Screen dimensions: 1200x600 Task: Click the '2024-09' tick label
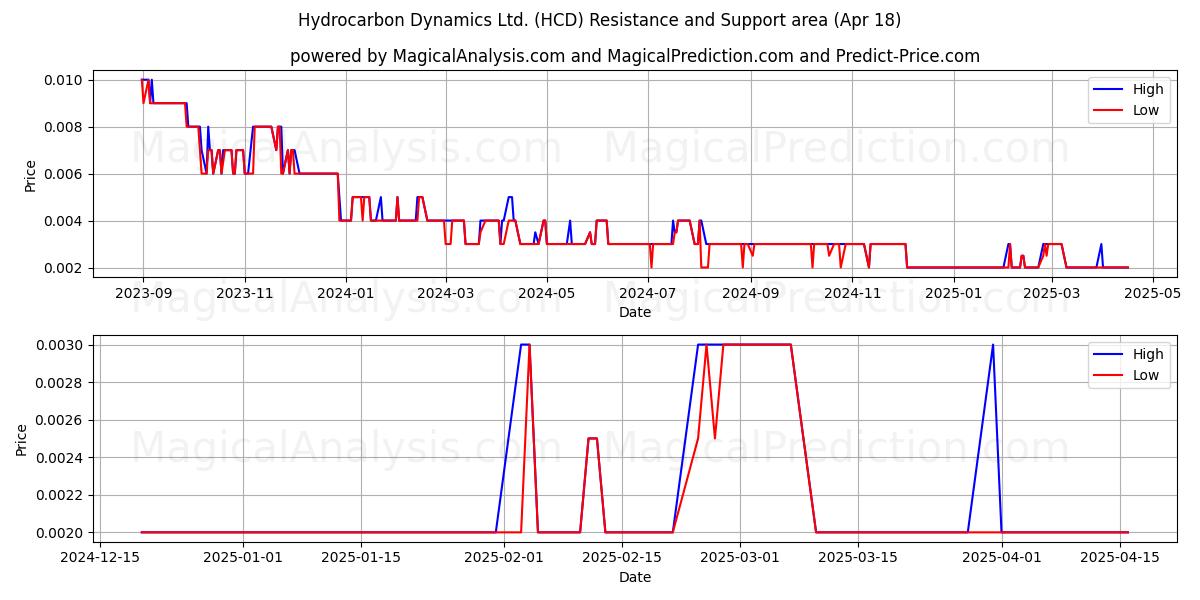pyautogui.click(x=750, y=294)
